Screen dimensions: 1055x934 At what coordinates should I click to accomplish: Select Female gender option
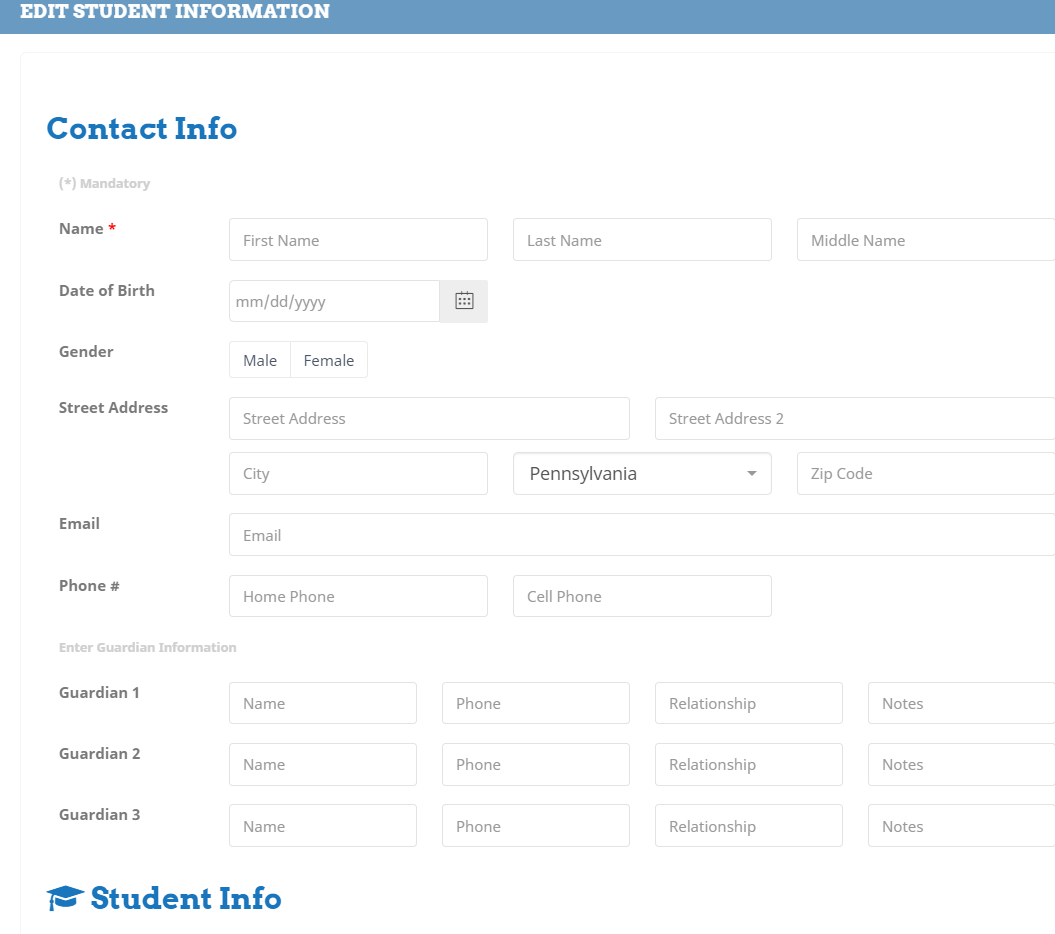click(329, 360)
